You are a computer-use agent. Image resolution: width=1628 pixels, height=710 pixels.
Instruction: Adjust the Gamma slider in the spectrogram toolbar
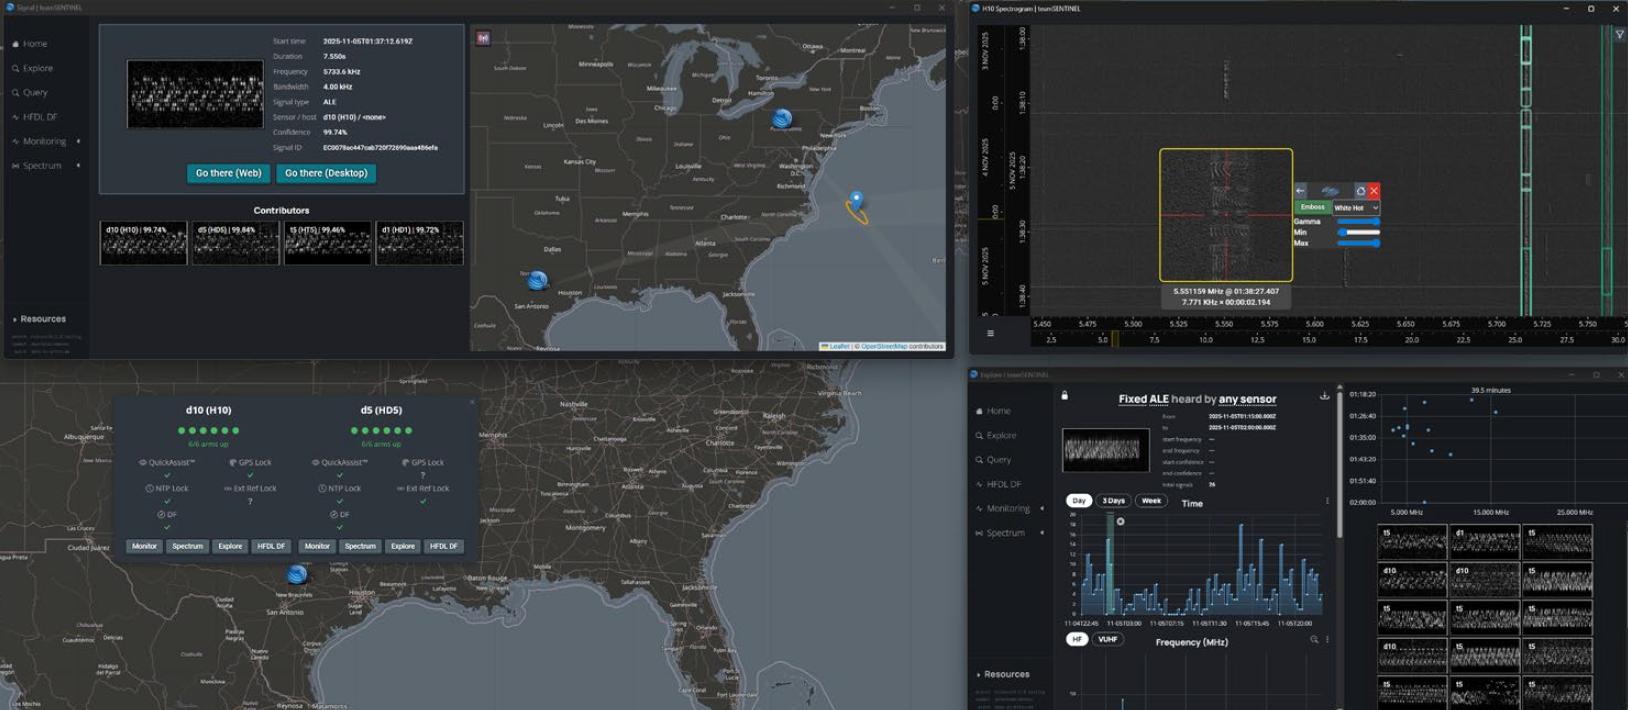1358,221
